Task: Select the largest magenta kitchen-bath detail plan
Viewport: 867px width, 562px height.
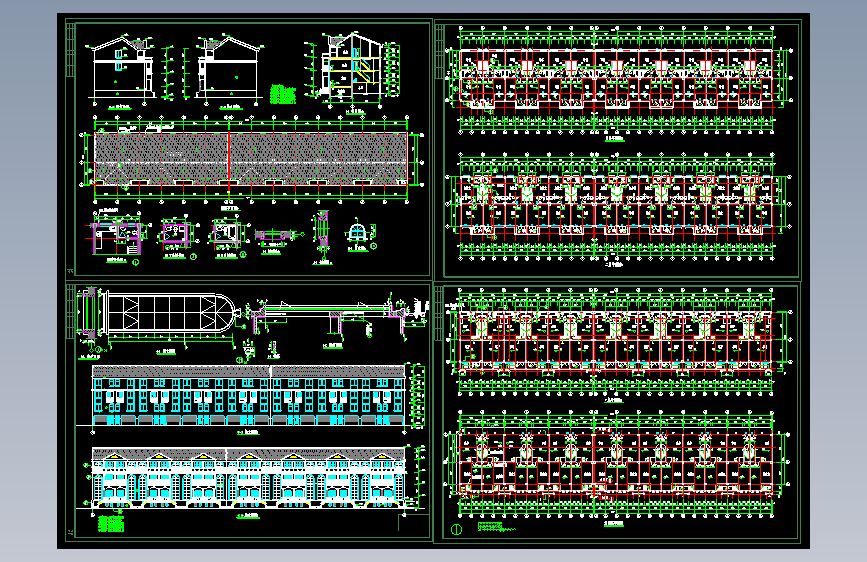Action: (x=118, y=236)
